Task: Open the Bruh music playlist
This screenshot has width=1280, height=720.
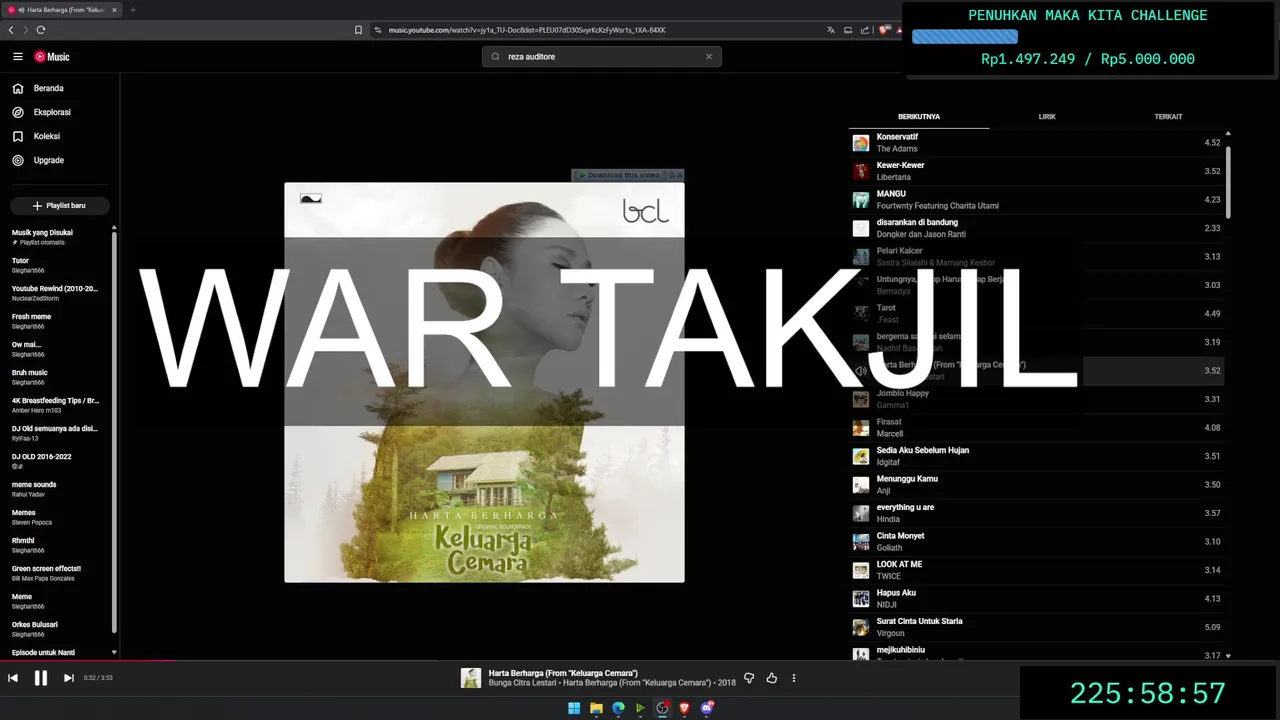Action: [x=56, y=377]
